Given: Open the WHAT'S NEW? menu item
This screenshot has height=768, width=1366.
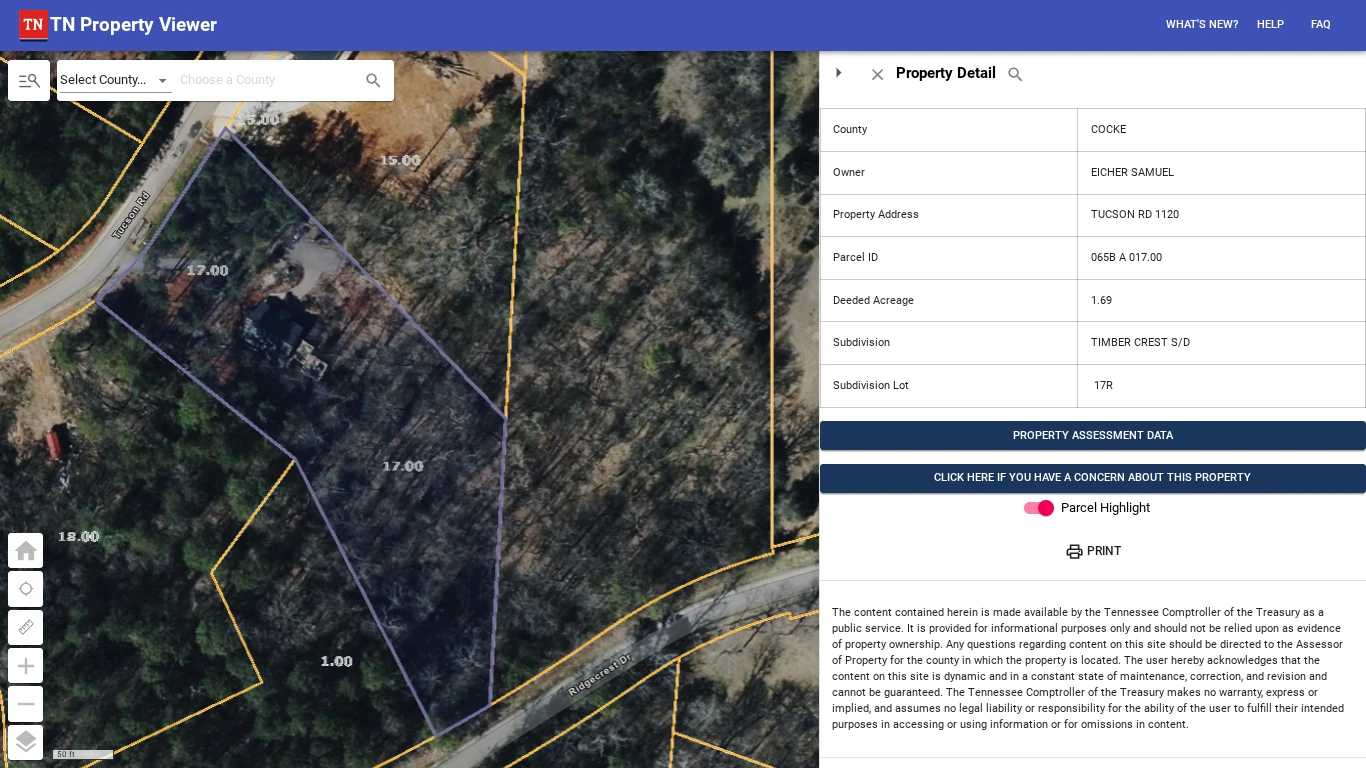Looking at the screenshot, I should coord(1201,25).
